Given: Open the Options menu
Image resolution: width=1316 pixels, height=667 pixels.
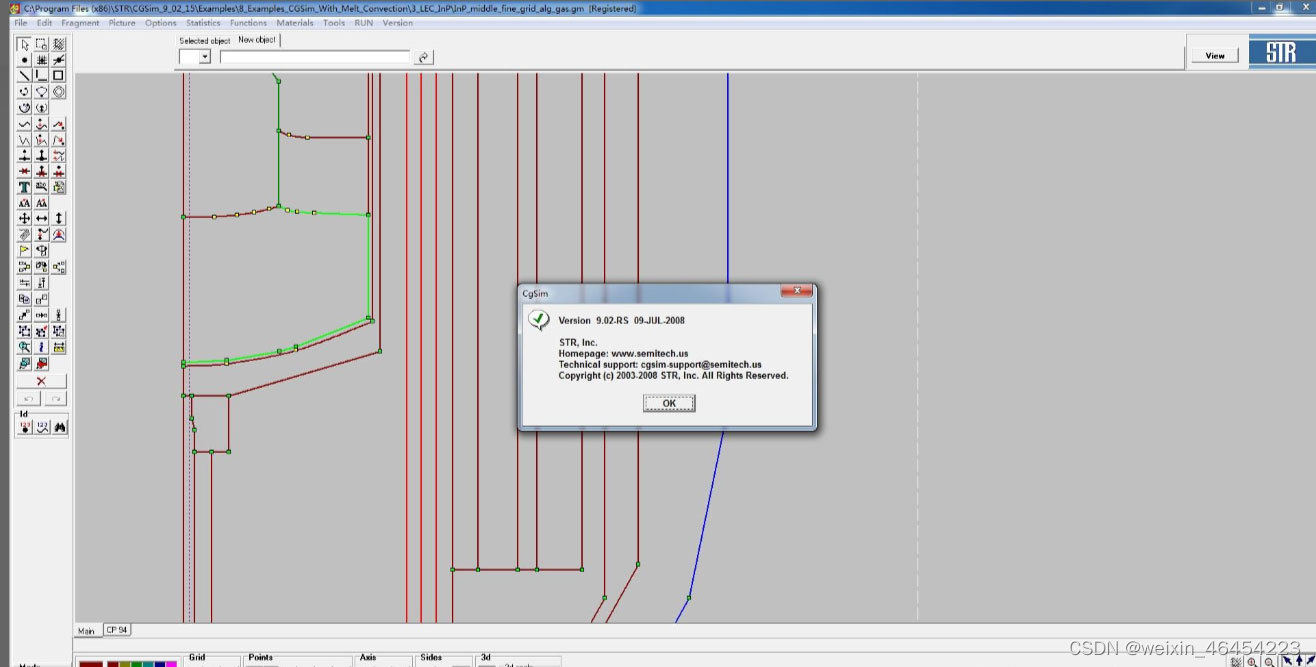Looking at the screenshot, I should click(x=160, y=22).
